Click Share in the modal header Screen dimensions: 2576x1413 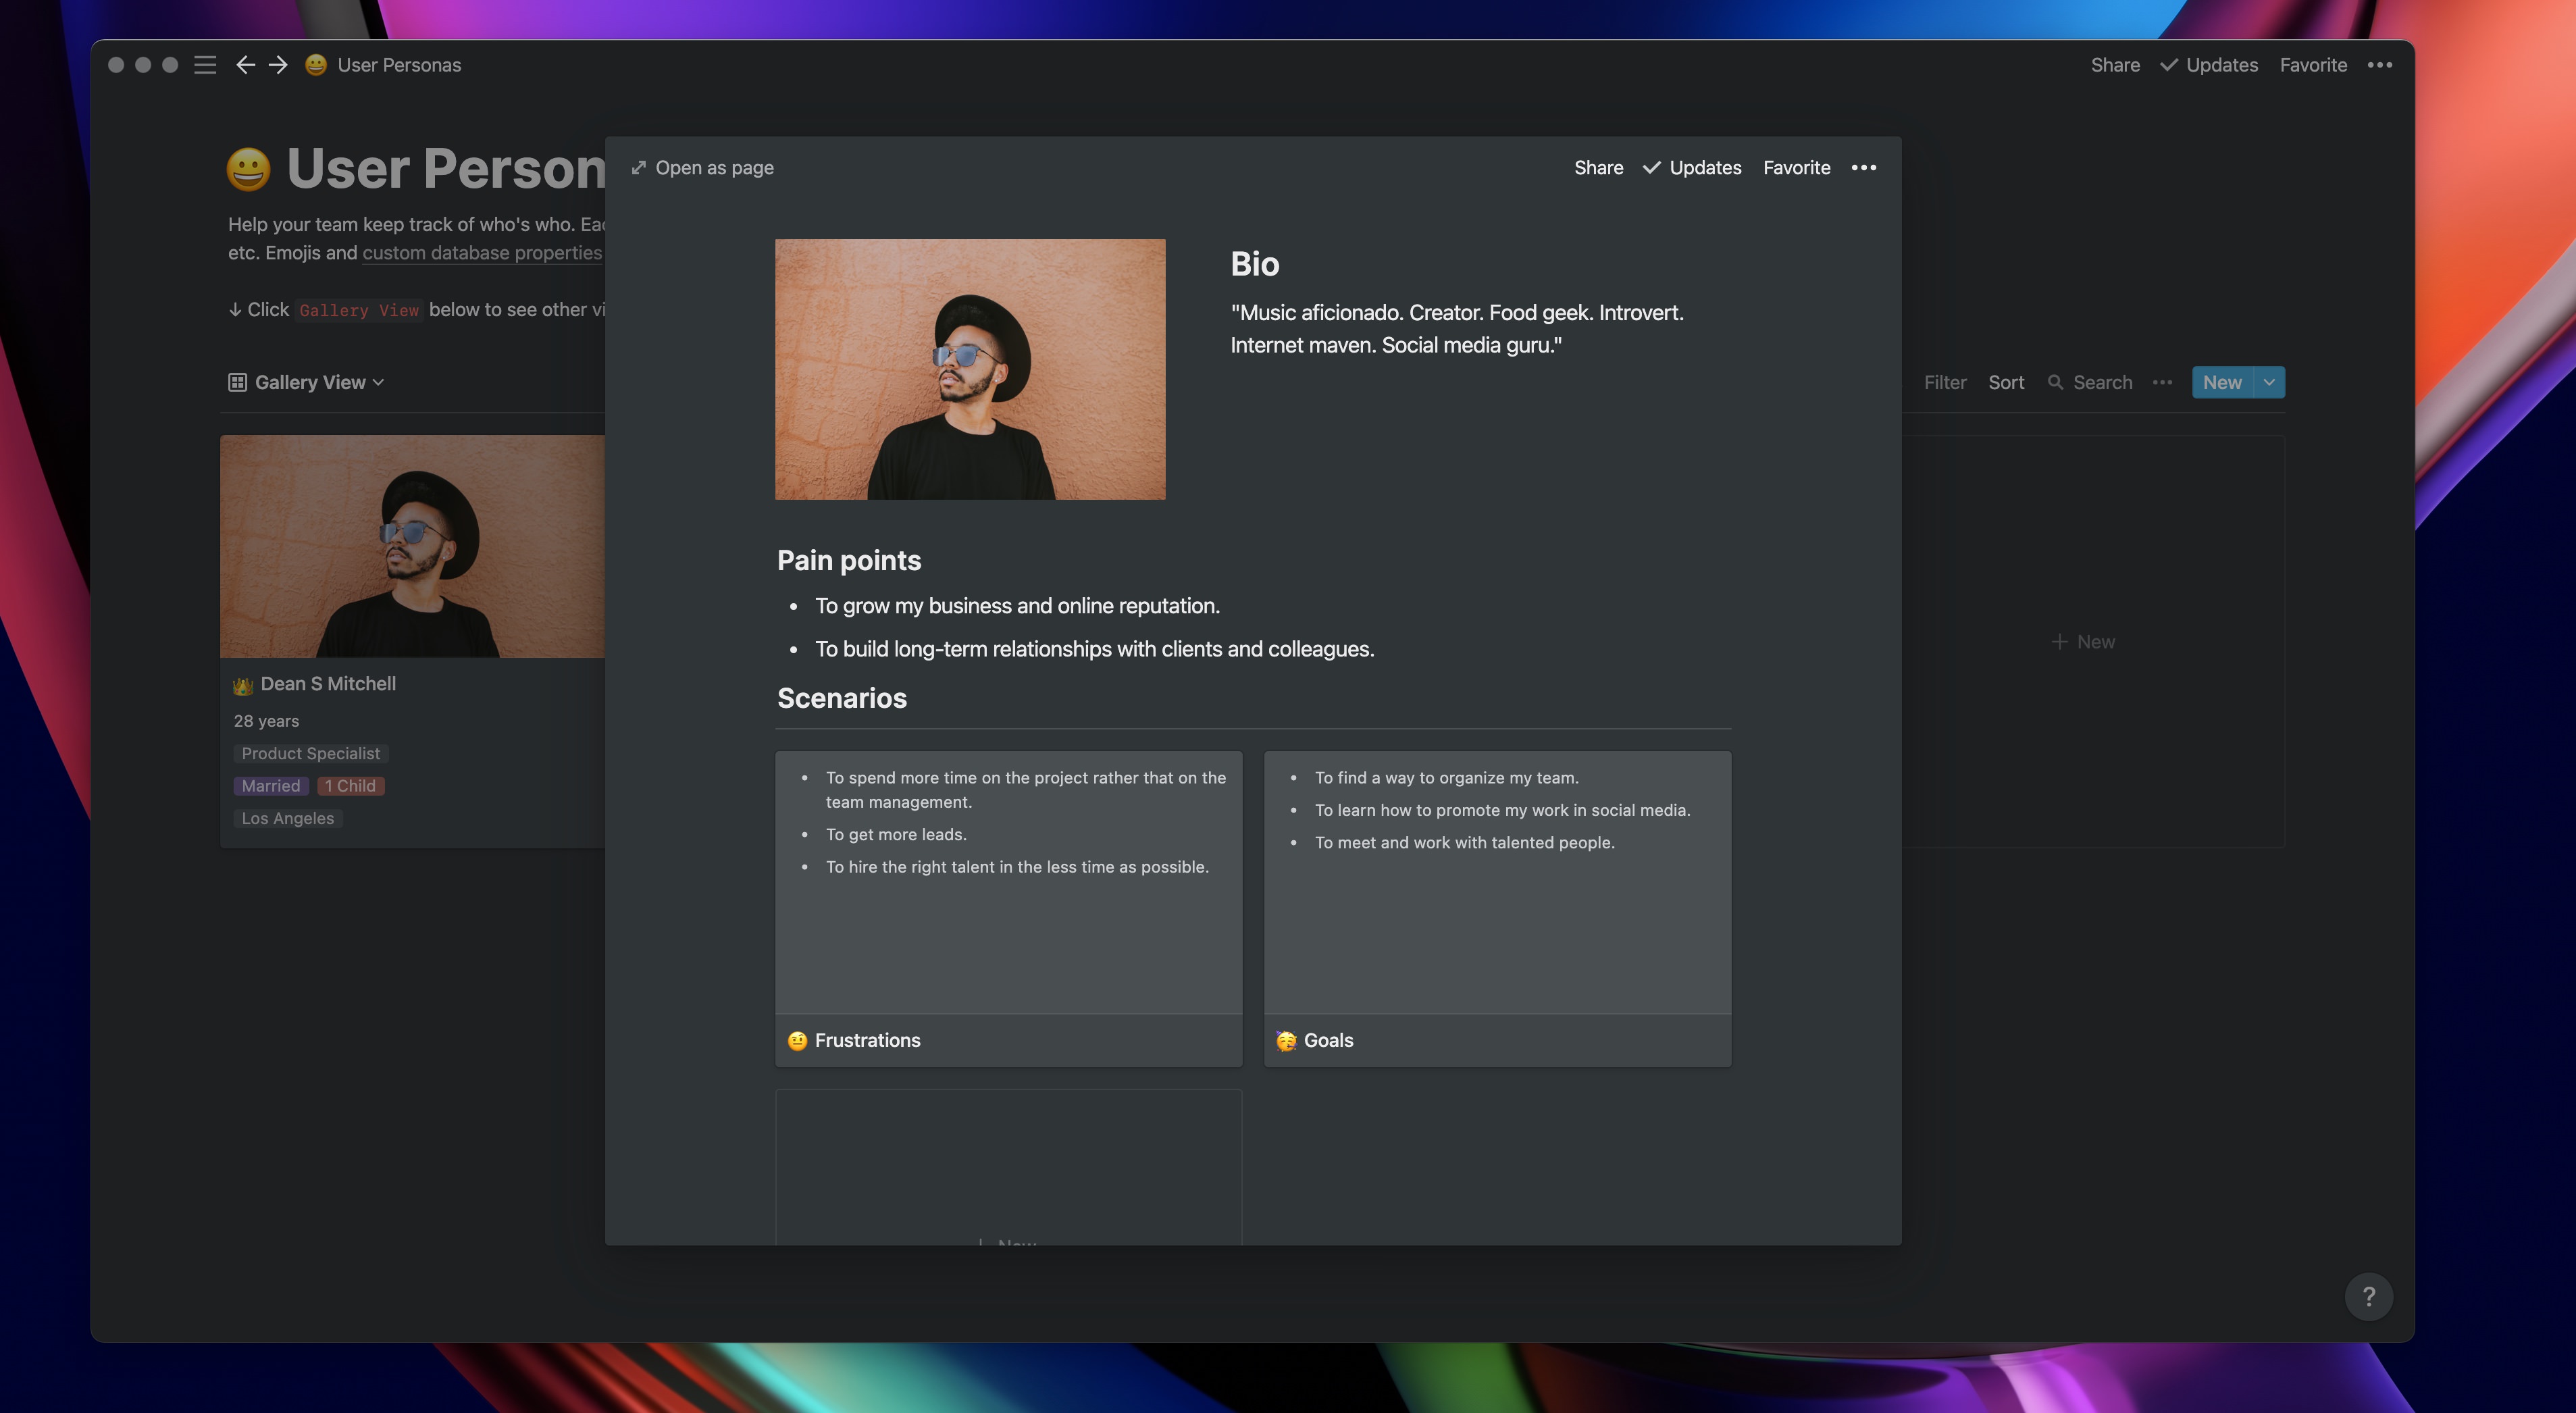[1598, 168]
